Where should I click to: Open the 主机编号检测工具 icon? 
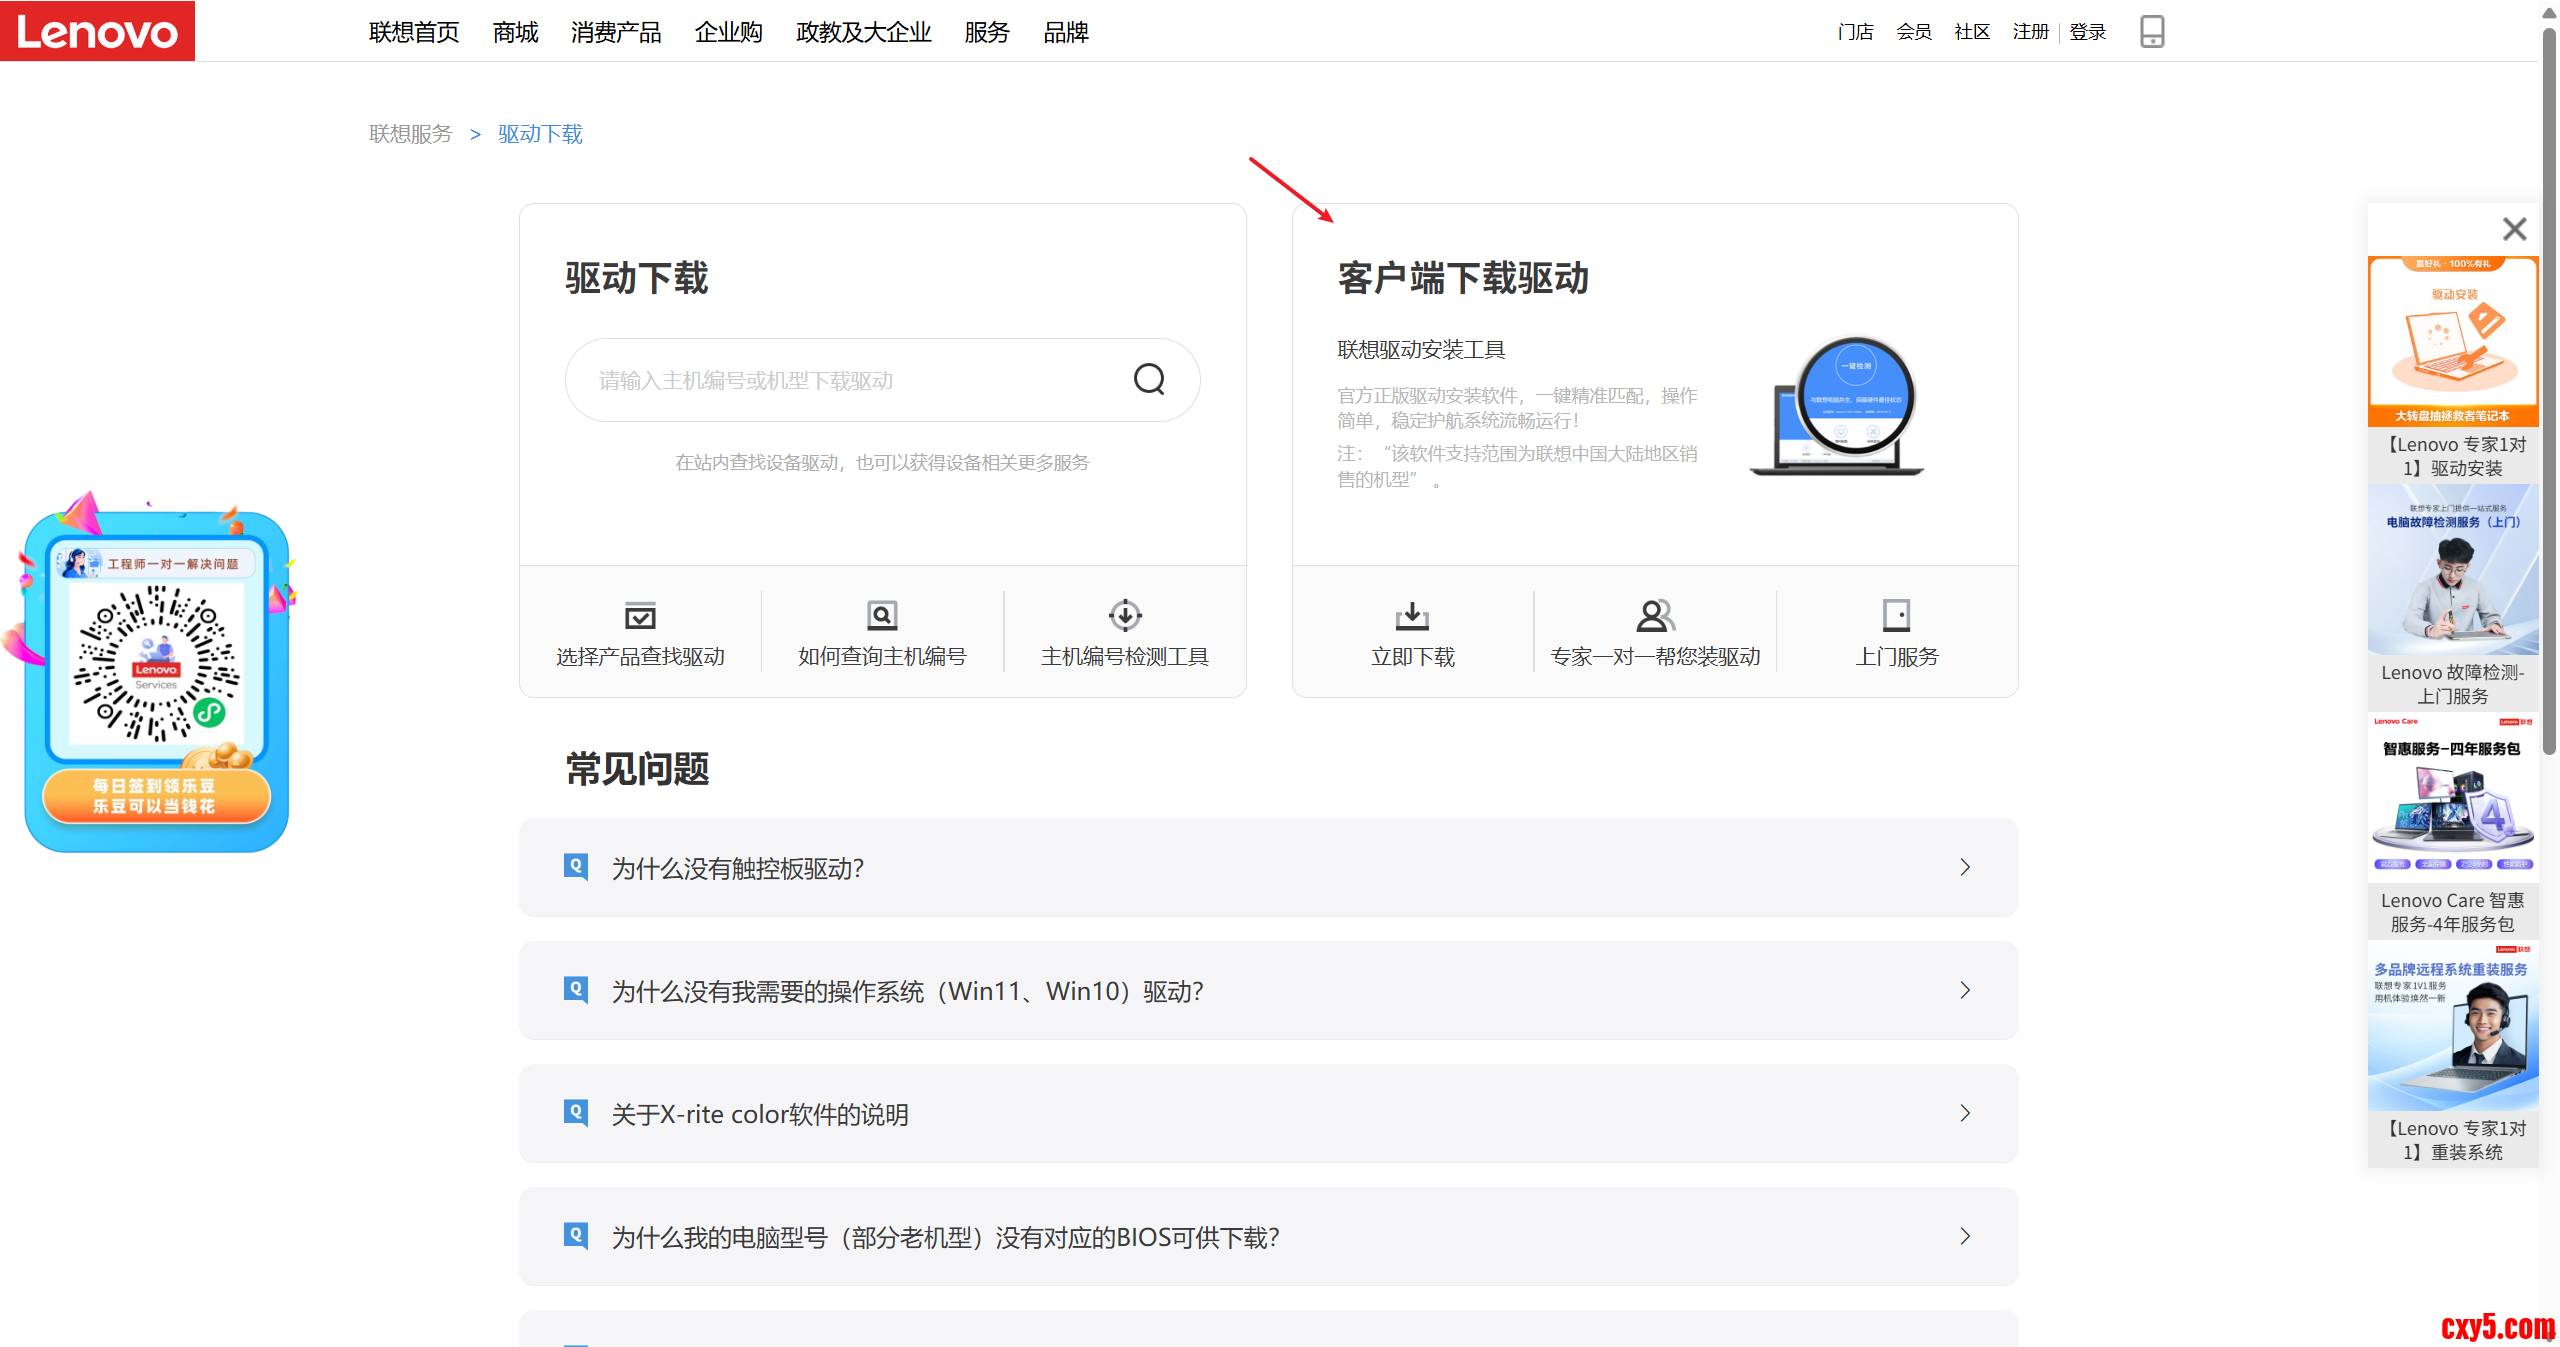point(1125,615)
